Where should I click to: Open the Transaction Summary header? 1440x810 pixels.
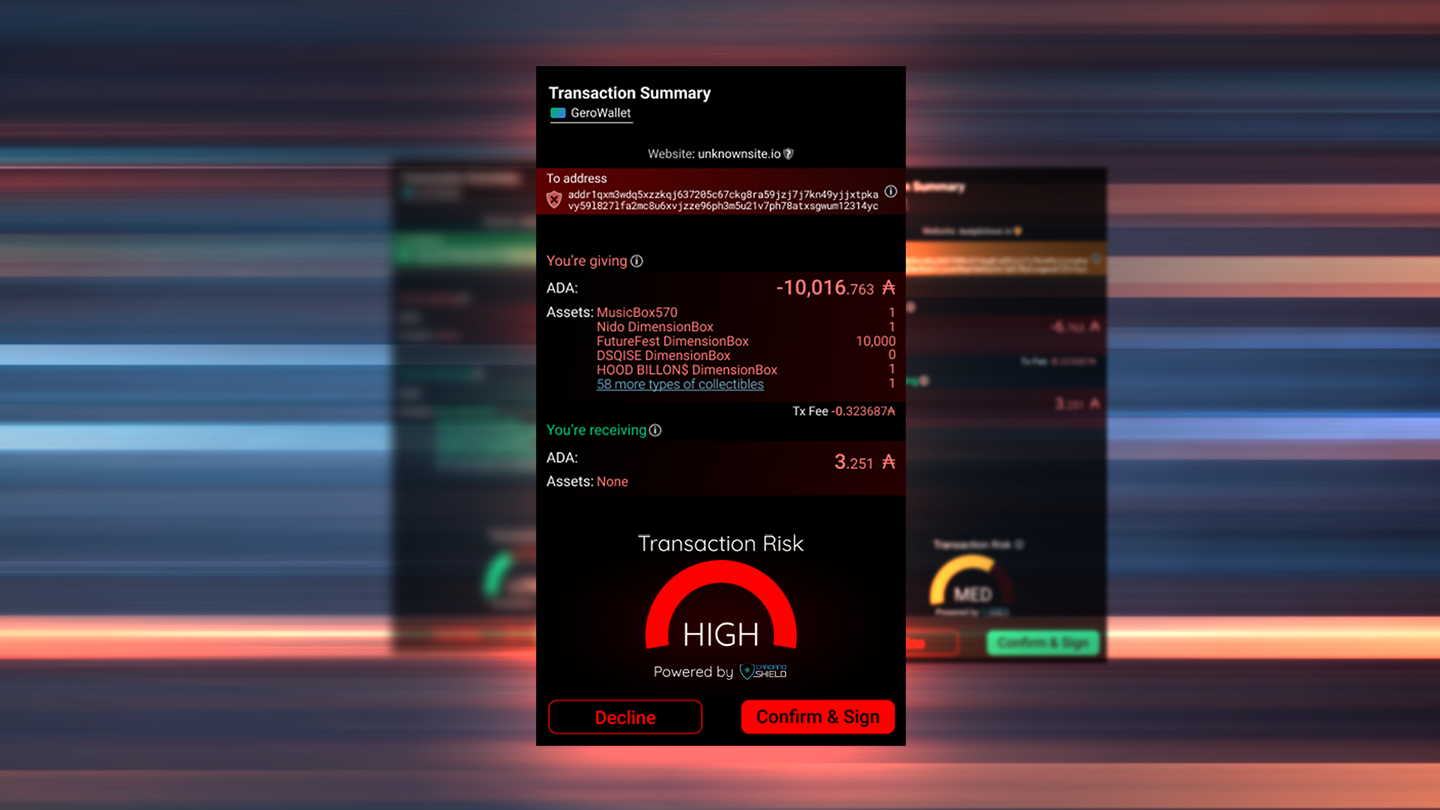[629, 93]
